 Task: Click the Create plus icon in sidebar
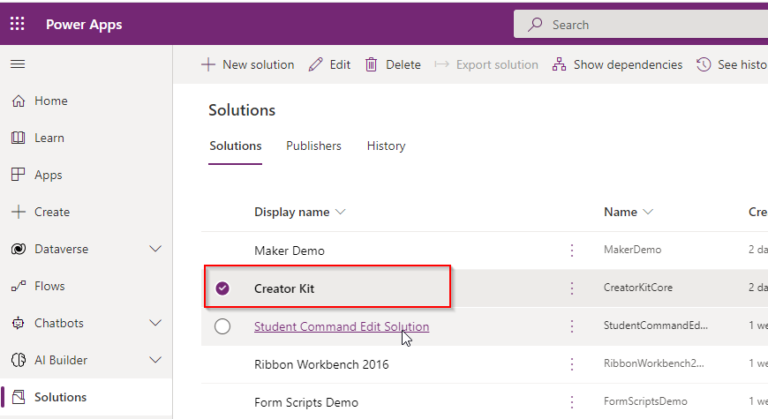click(x=18, y=212)
